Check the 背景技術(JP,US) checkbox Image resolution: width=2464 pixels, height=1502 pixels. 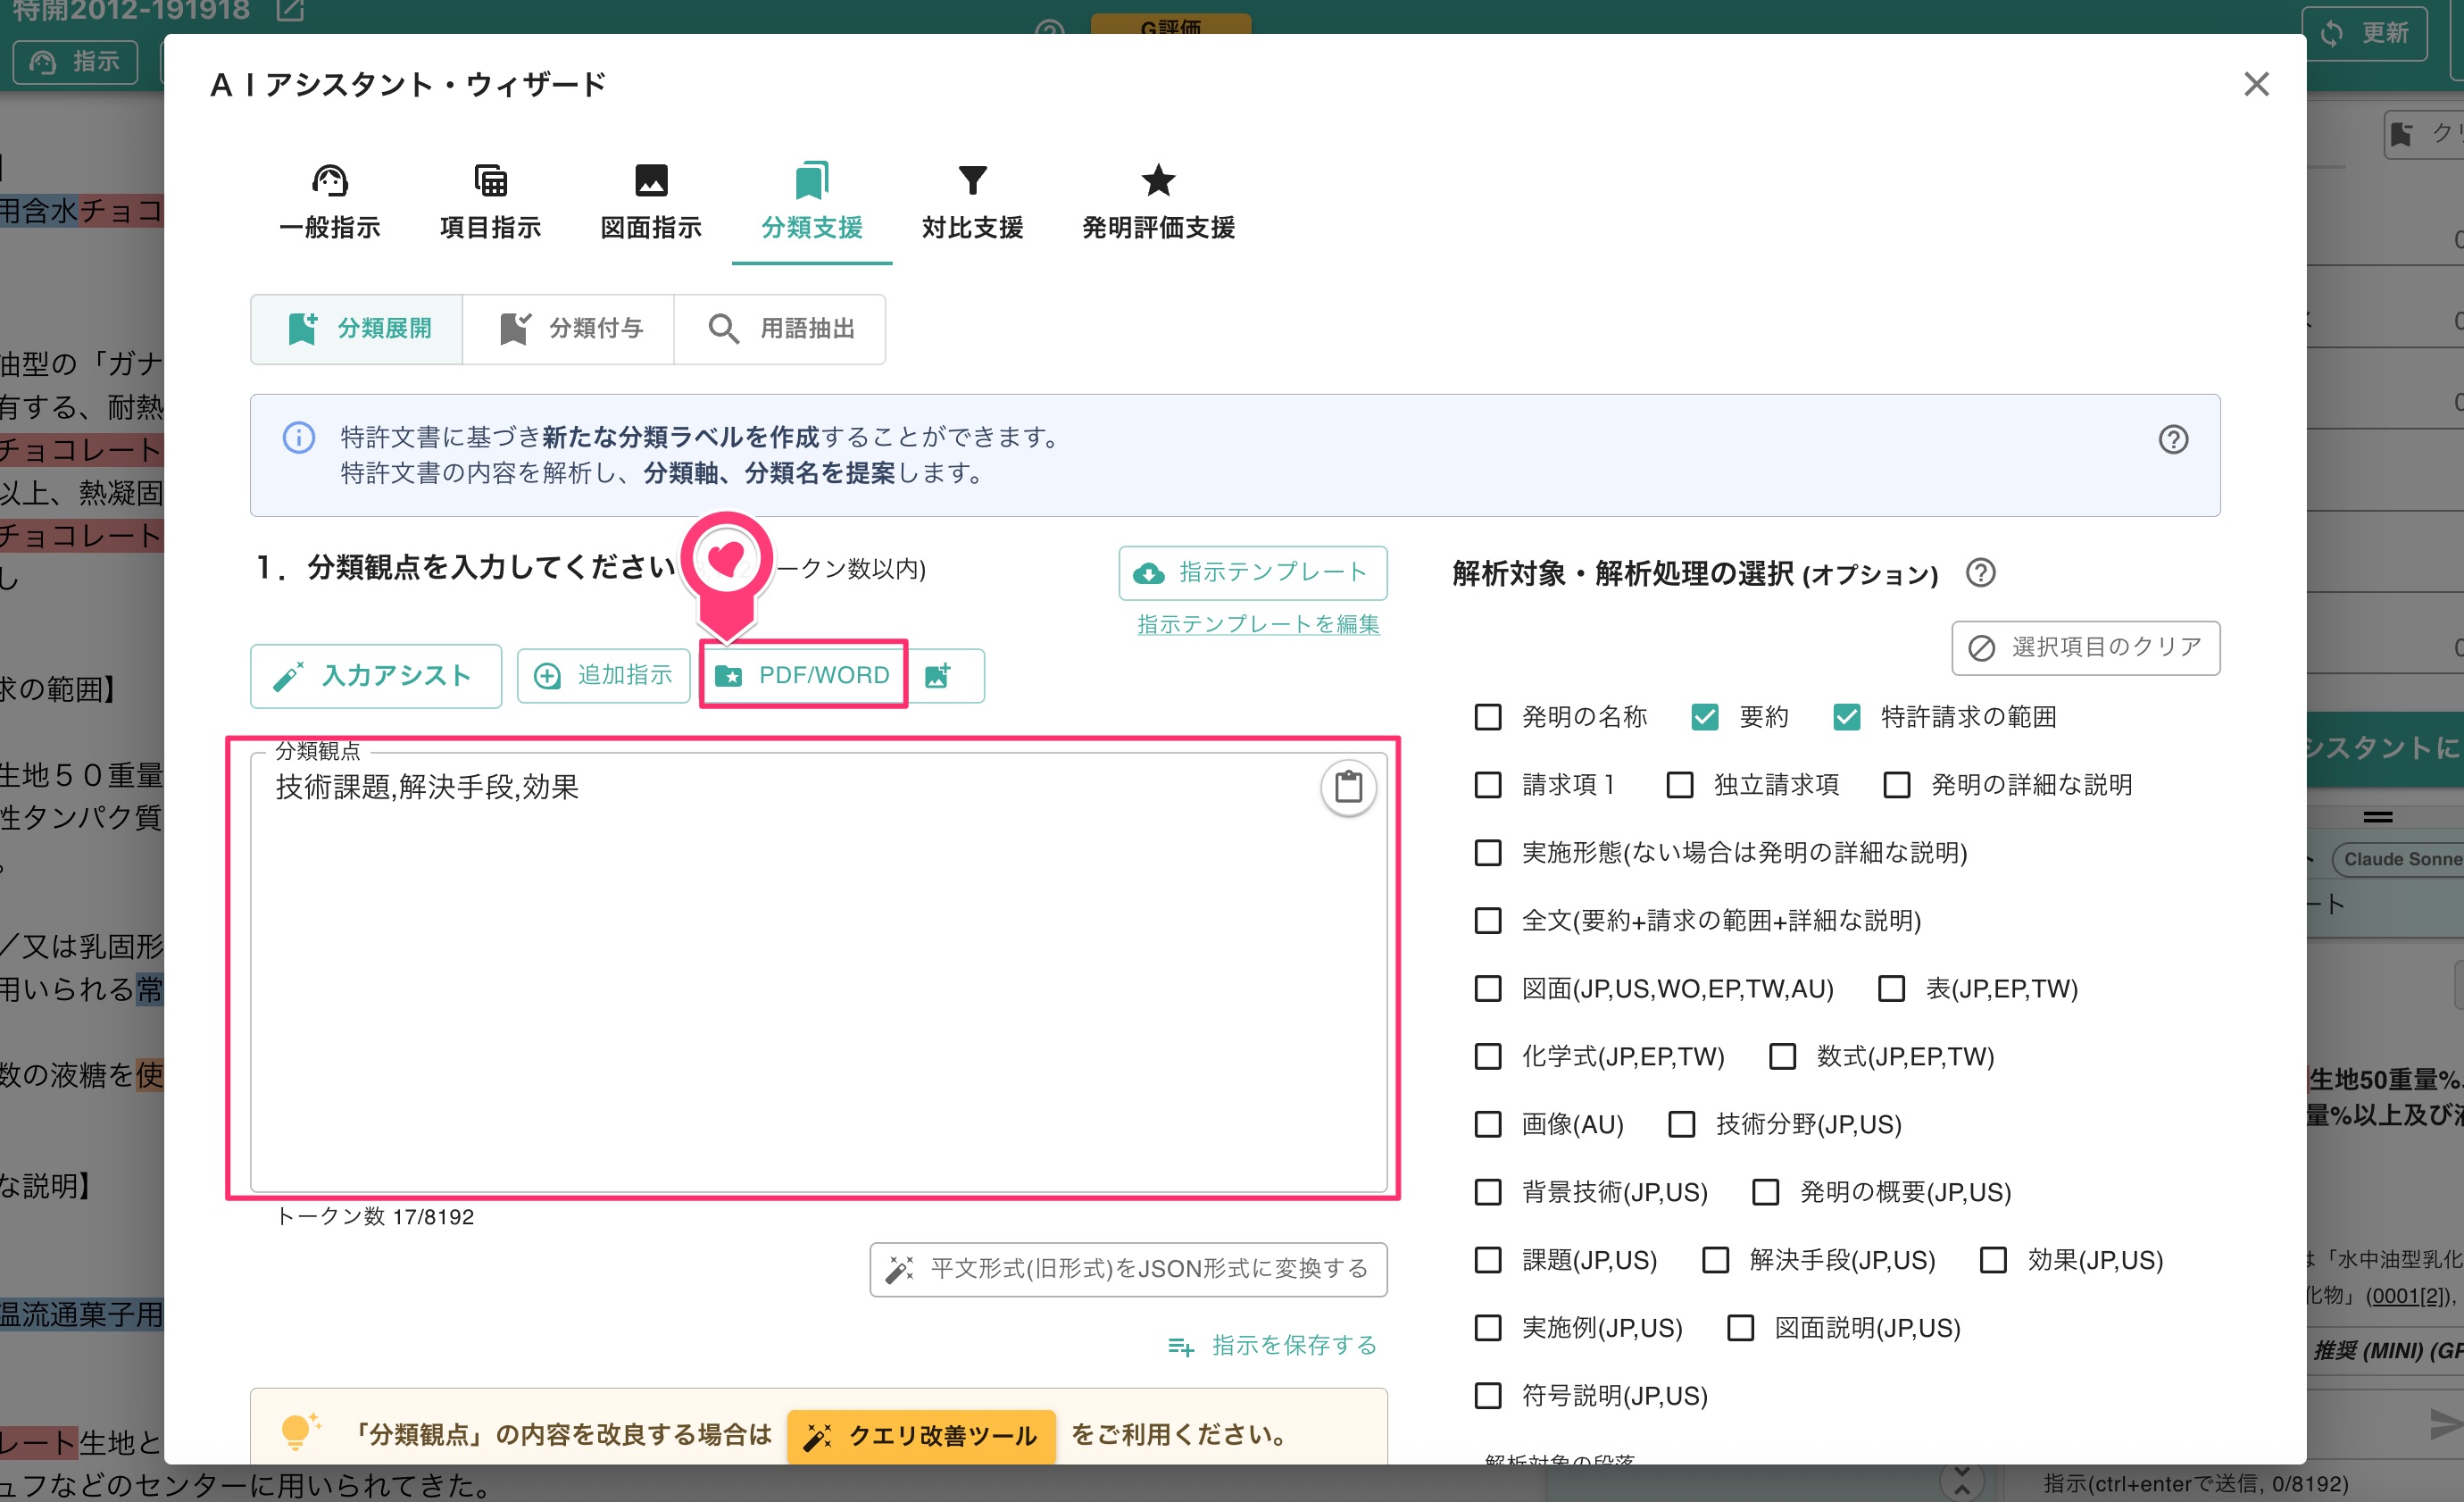(1488, 1192)
